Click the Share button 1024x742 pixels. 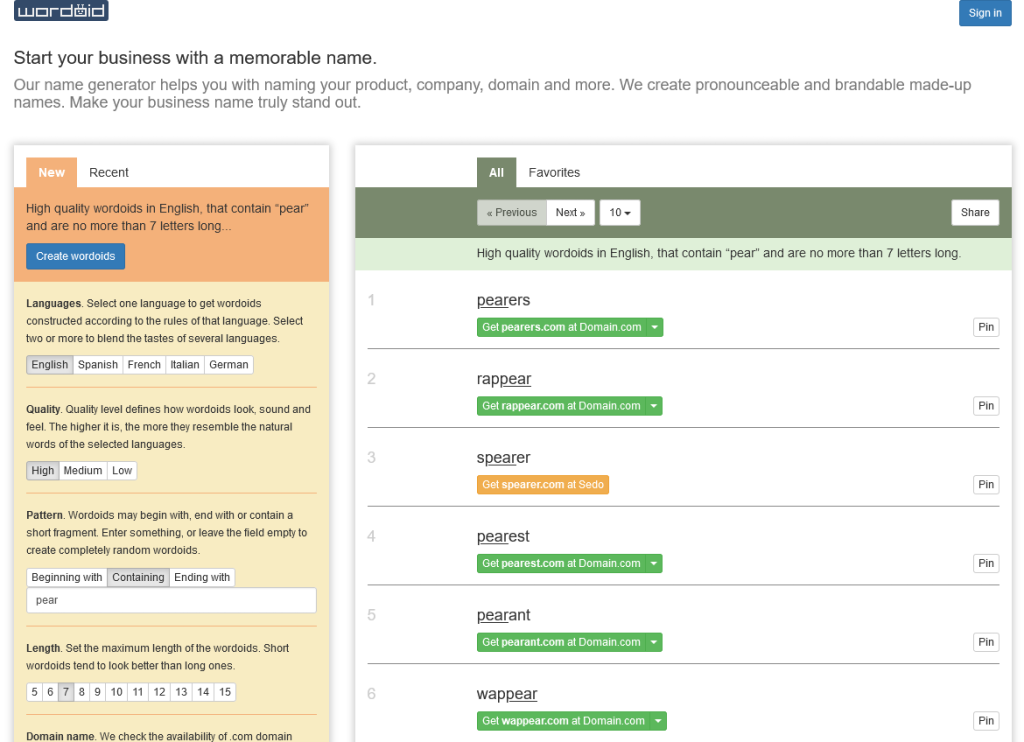975,213
